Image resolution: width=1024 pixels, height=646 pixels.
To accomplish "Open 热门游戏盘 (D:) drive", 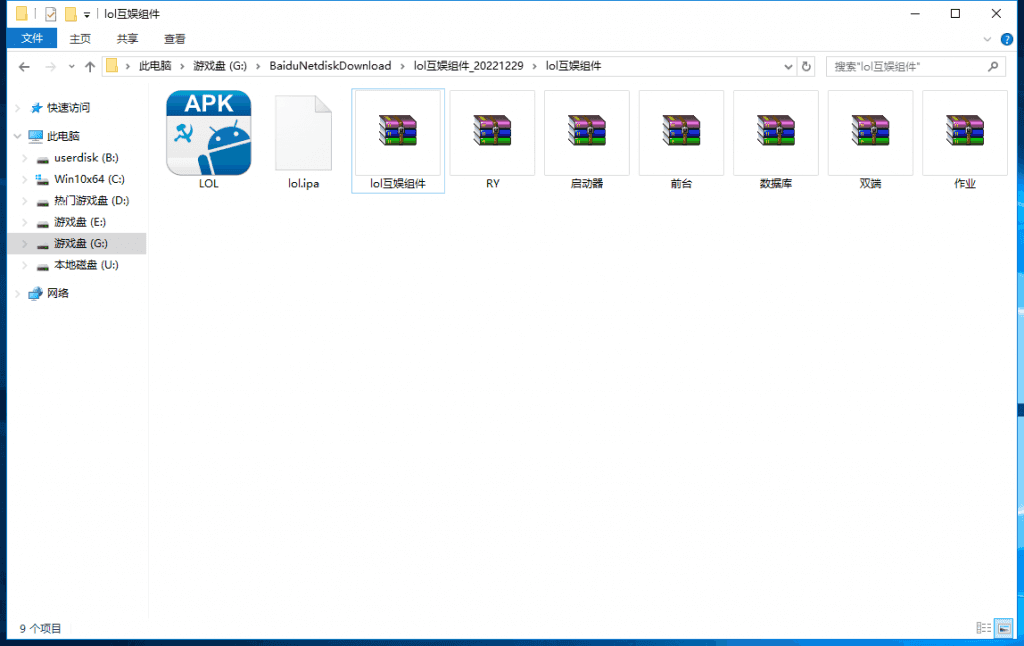I will coord(91,201).
